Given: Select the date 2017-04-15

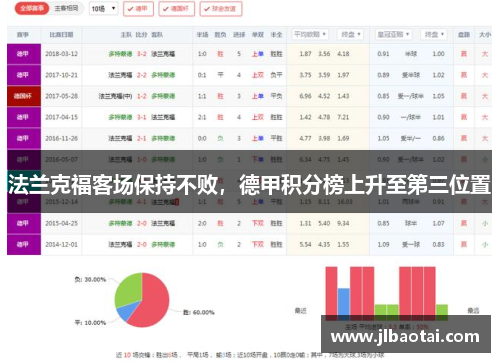Looking at the screenshot, I should coord(61,117).
